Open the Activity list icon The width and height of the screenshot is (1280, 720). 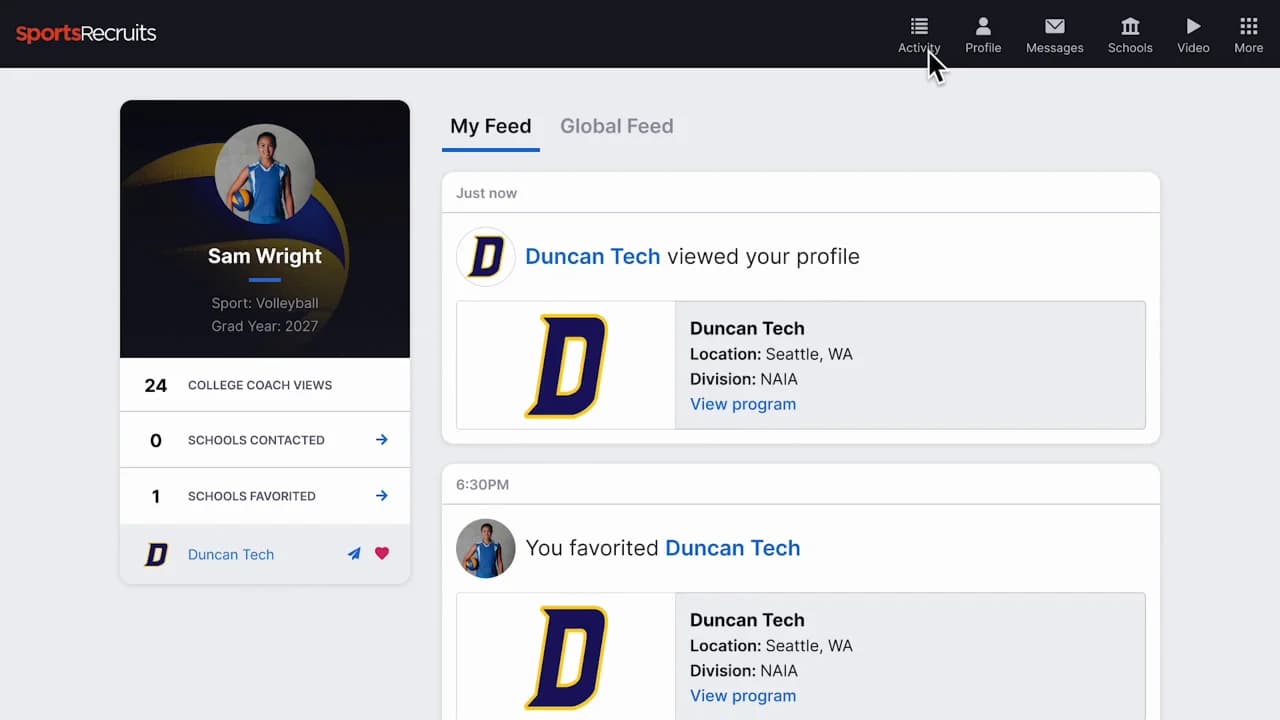[919, 26]
